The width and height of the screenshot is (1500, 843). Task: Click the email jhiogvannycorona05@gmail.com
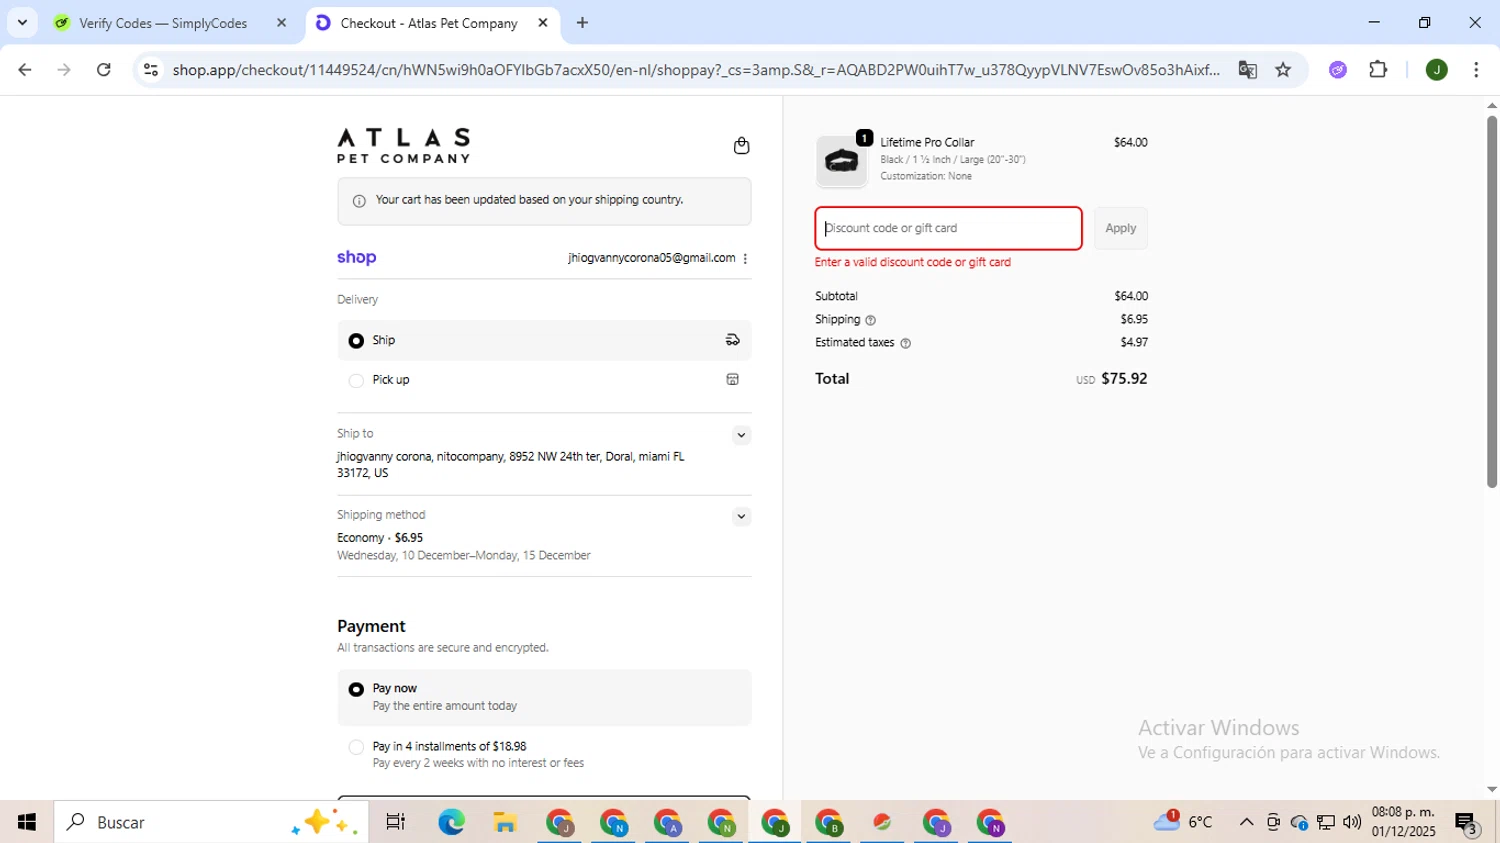pos(651,258)
